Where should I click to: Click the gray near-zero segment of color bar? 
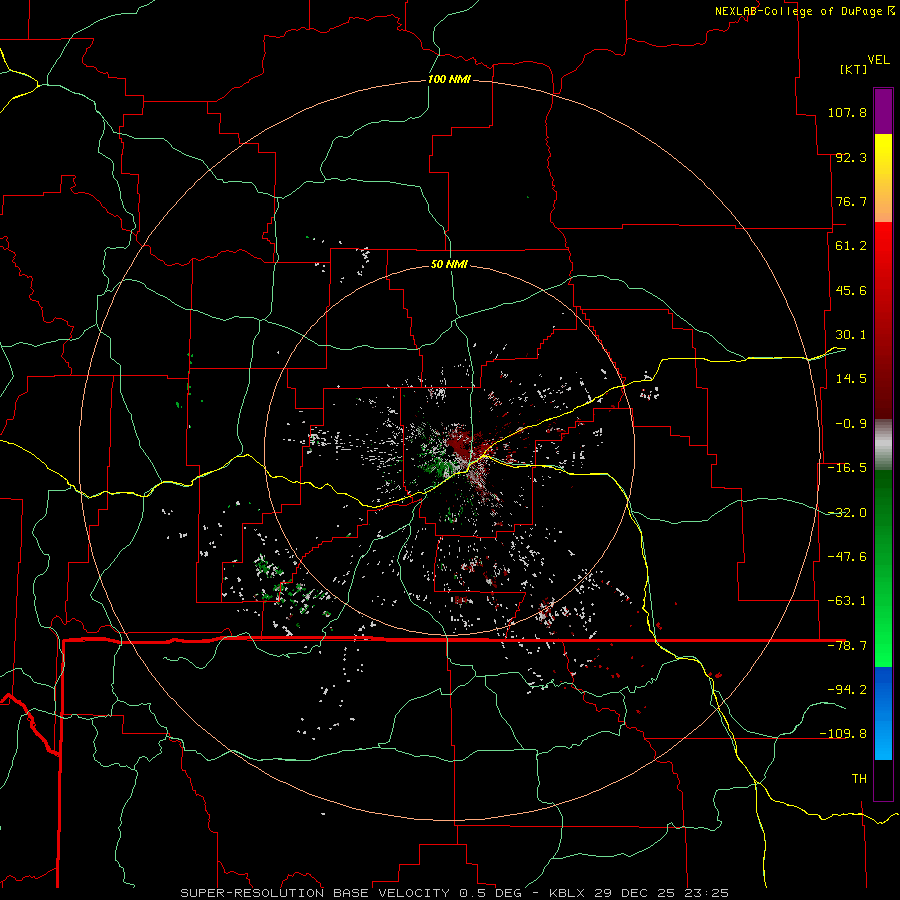883,445
